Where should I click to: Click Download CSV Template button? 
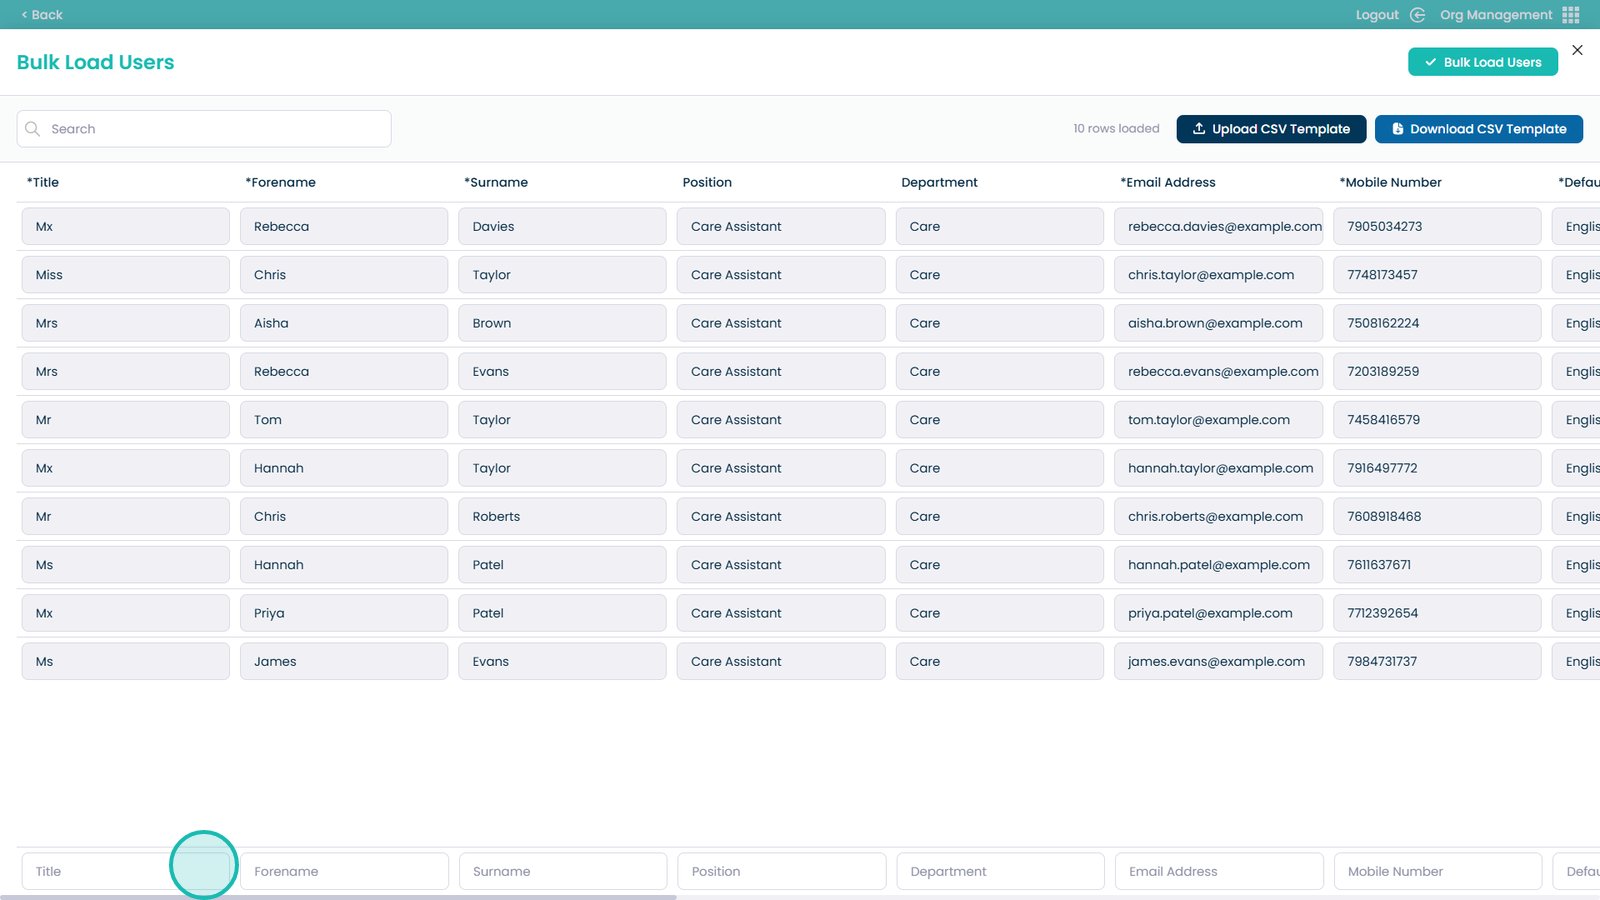(x=1478, y=129)
